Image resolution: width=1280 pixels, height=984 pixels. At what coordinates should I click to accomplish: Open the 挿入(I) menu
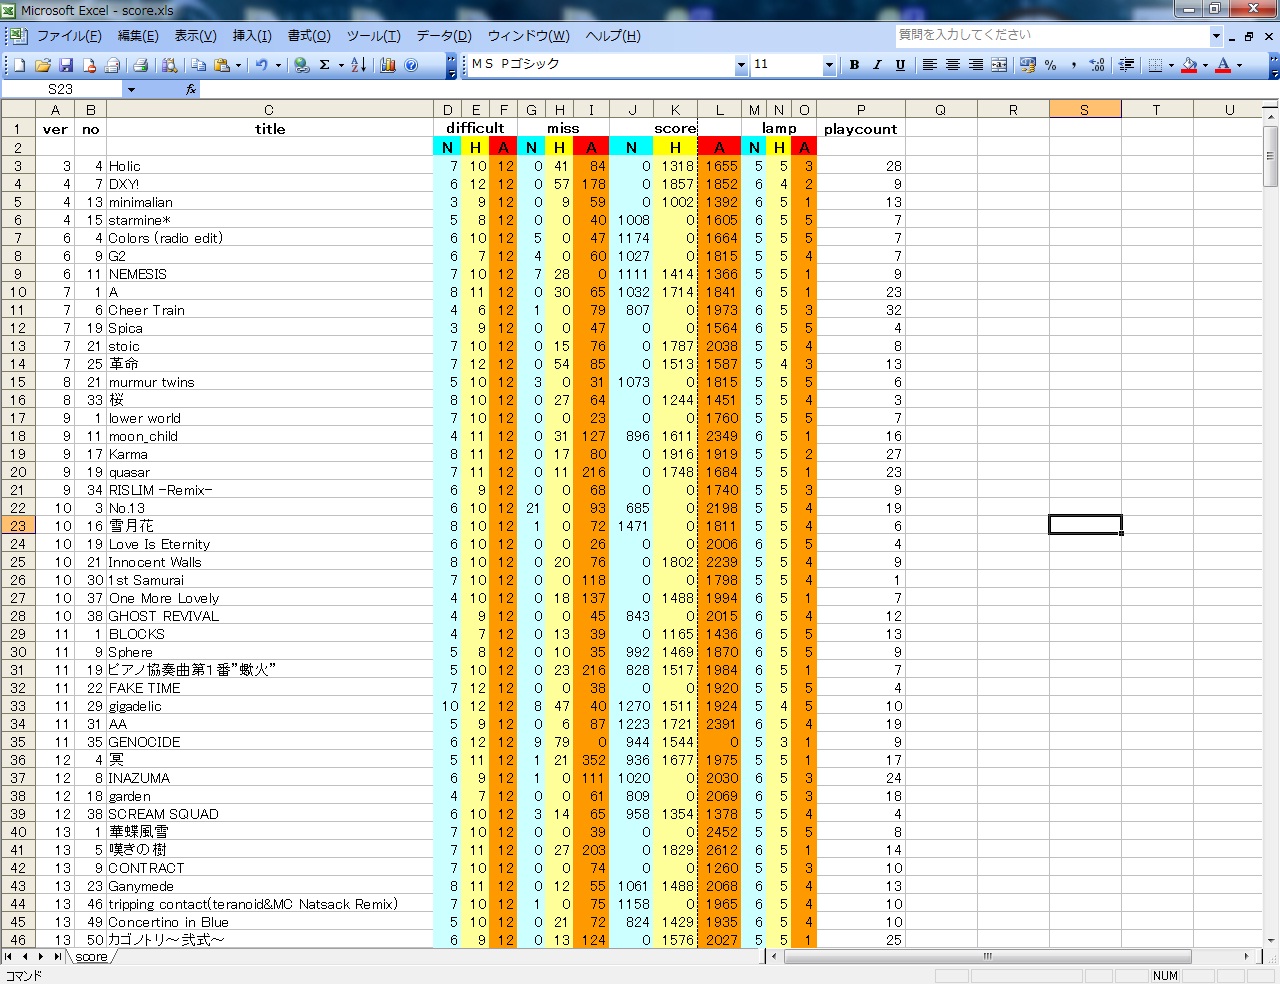coord(252,36)
